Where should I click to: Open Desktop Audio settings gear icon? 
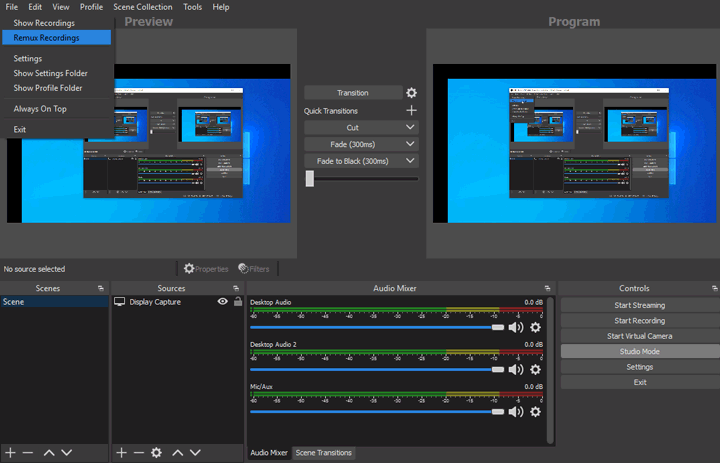(x=535, y=327)
